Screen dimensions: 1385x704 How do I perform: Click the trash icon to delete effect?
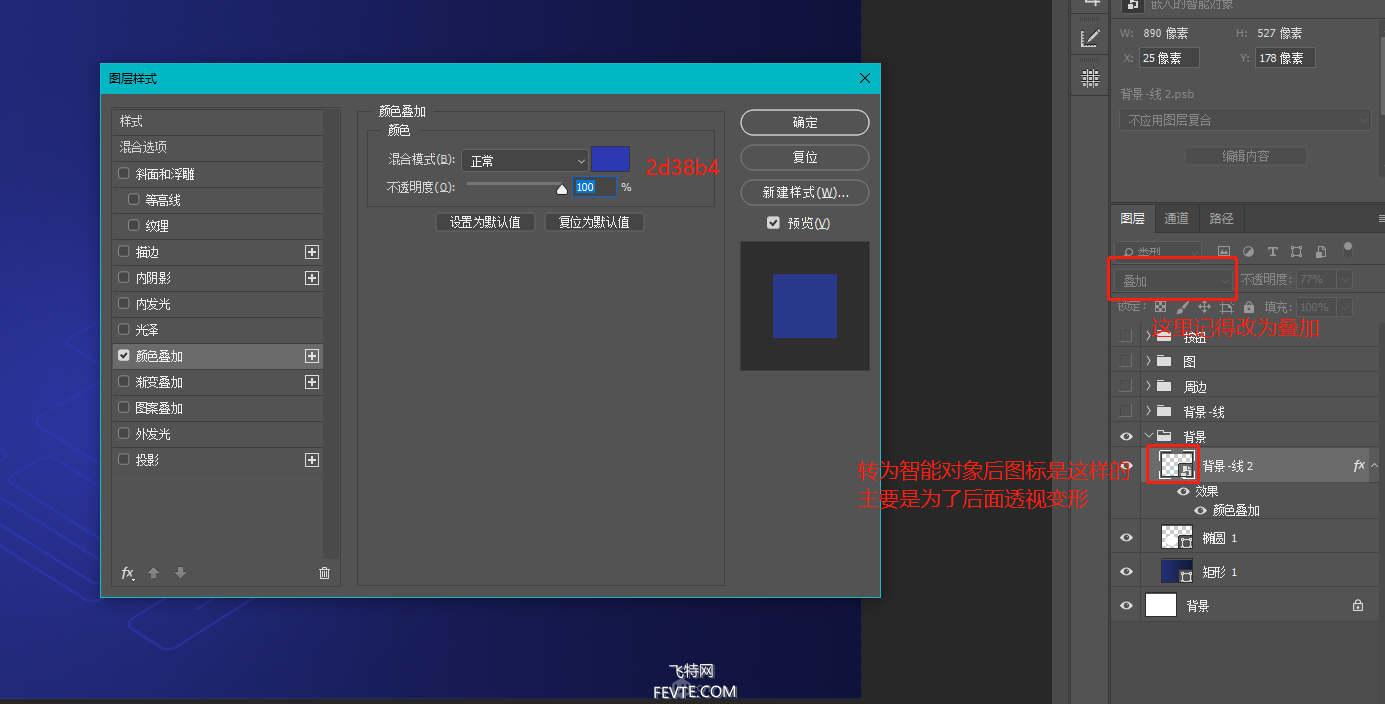pyautogui.click(x=324, y=573)
